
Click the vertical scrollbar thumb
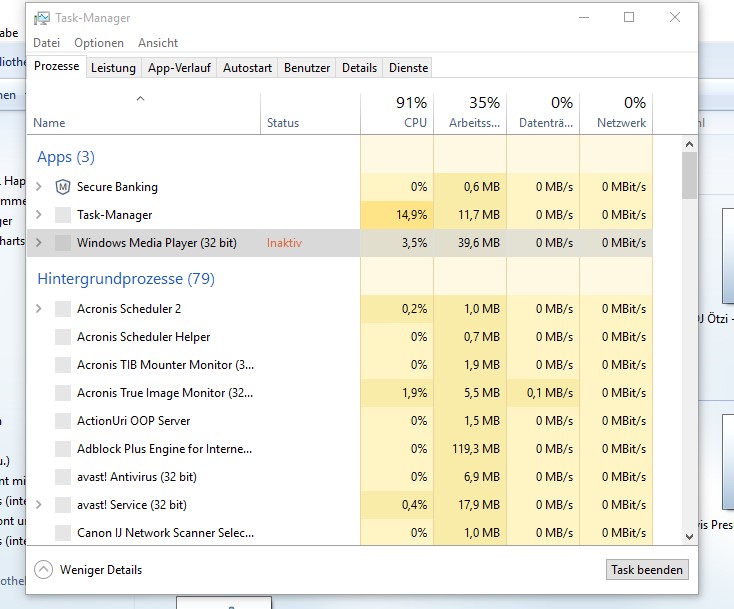689,176
